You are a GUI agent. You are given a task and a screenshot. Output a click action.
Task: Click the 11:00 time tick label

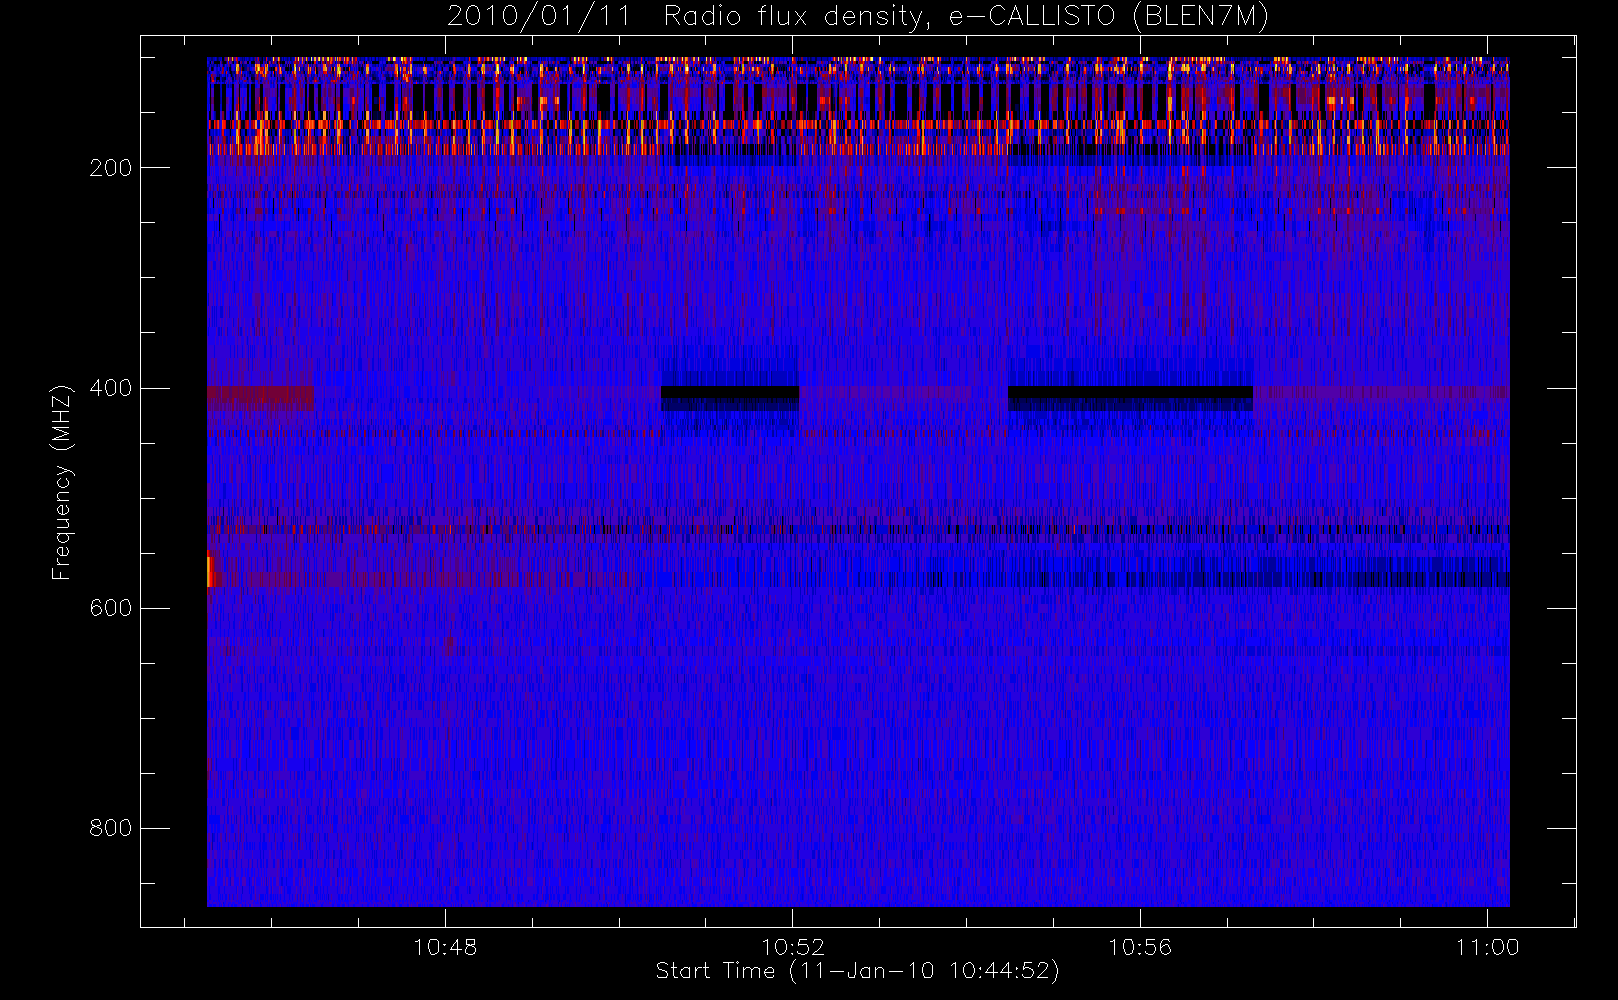point(1487,947)
